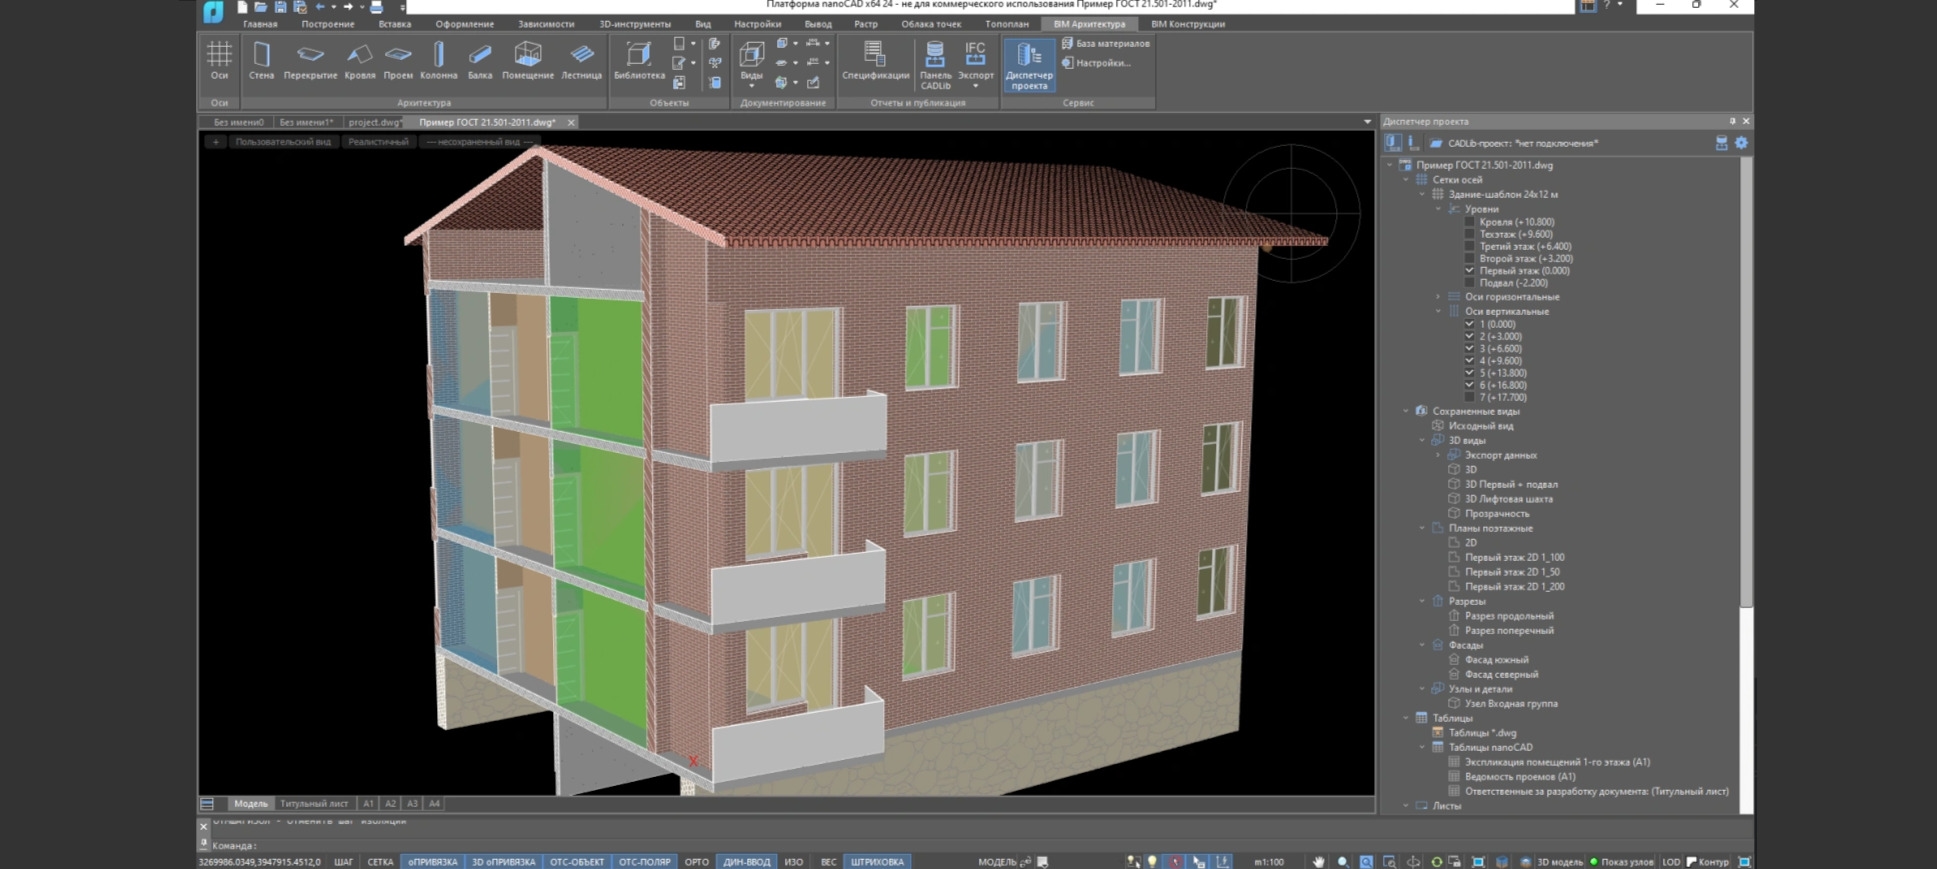The width and height of the screenshot is (1937, 869).
Task: Select the Стена (wall) tool
Action: pyautogui.click(x=261, y=61)
